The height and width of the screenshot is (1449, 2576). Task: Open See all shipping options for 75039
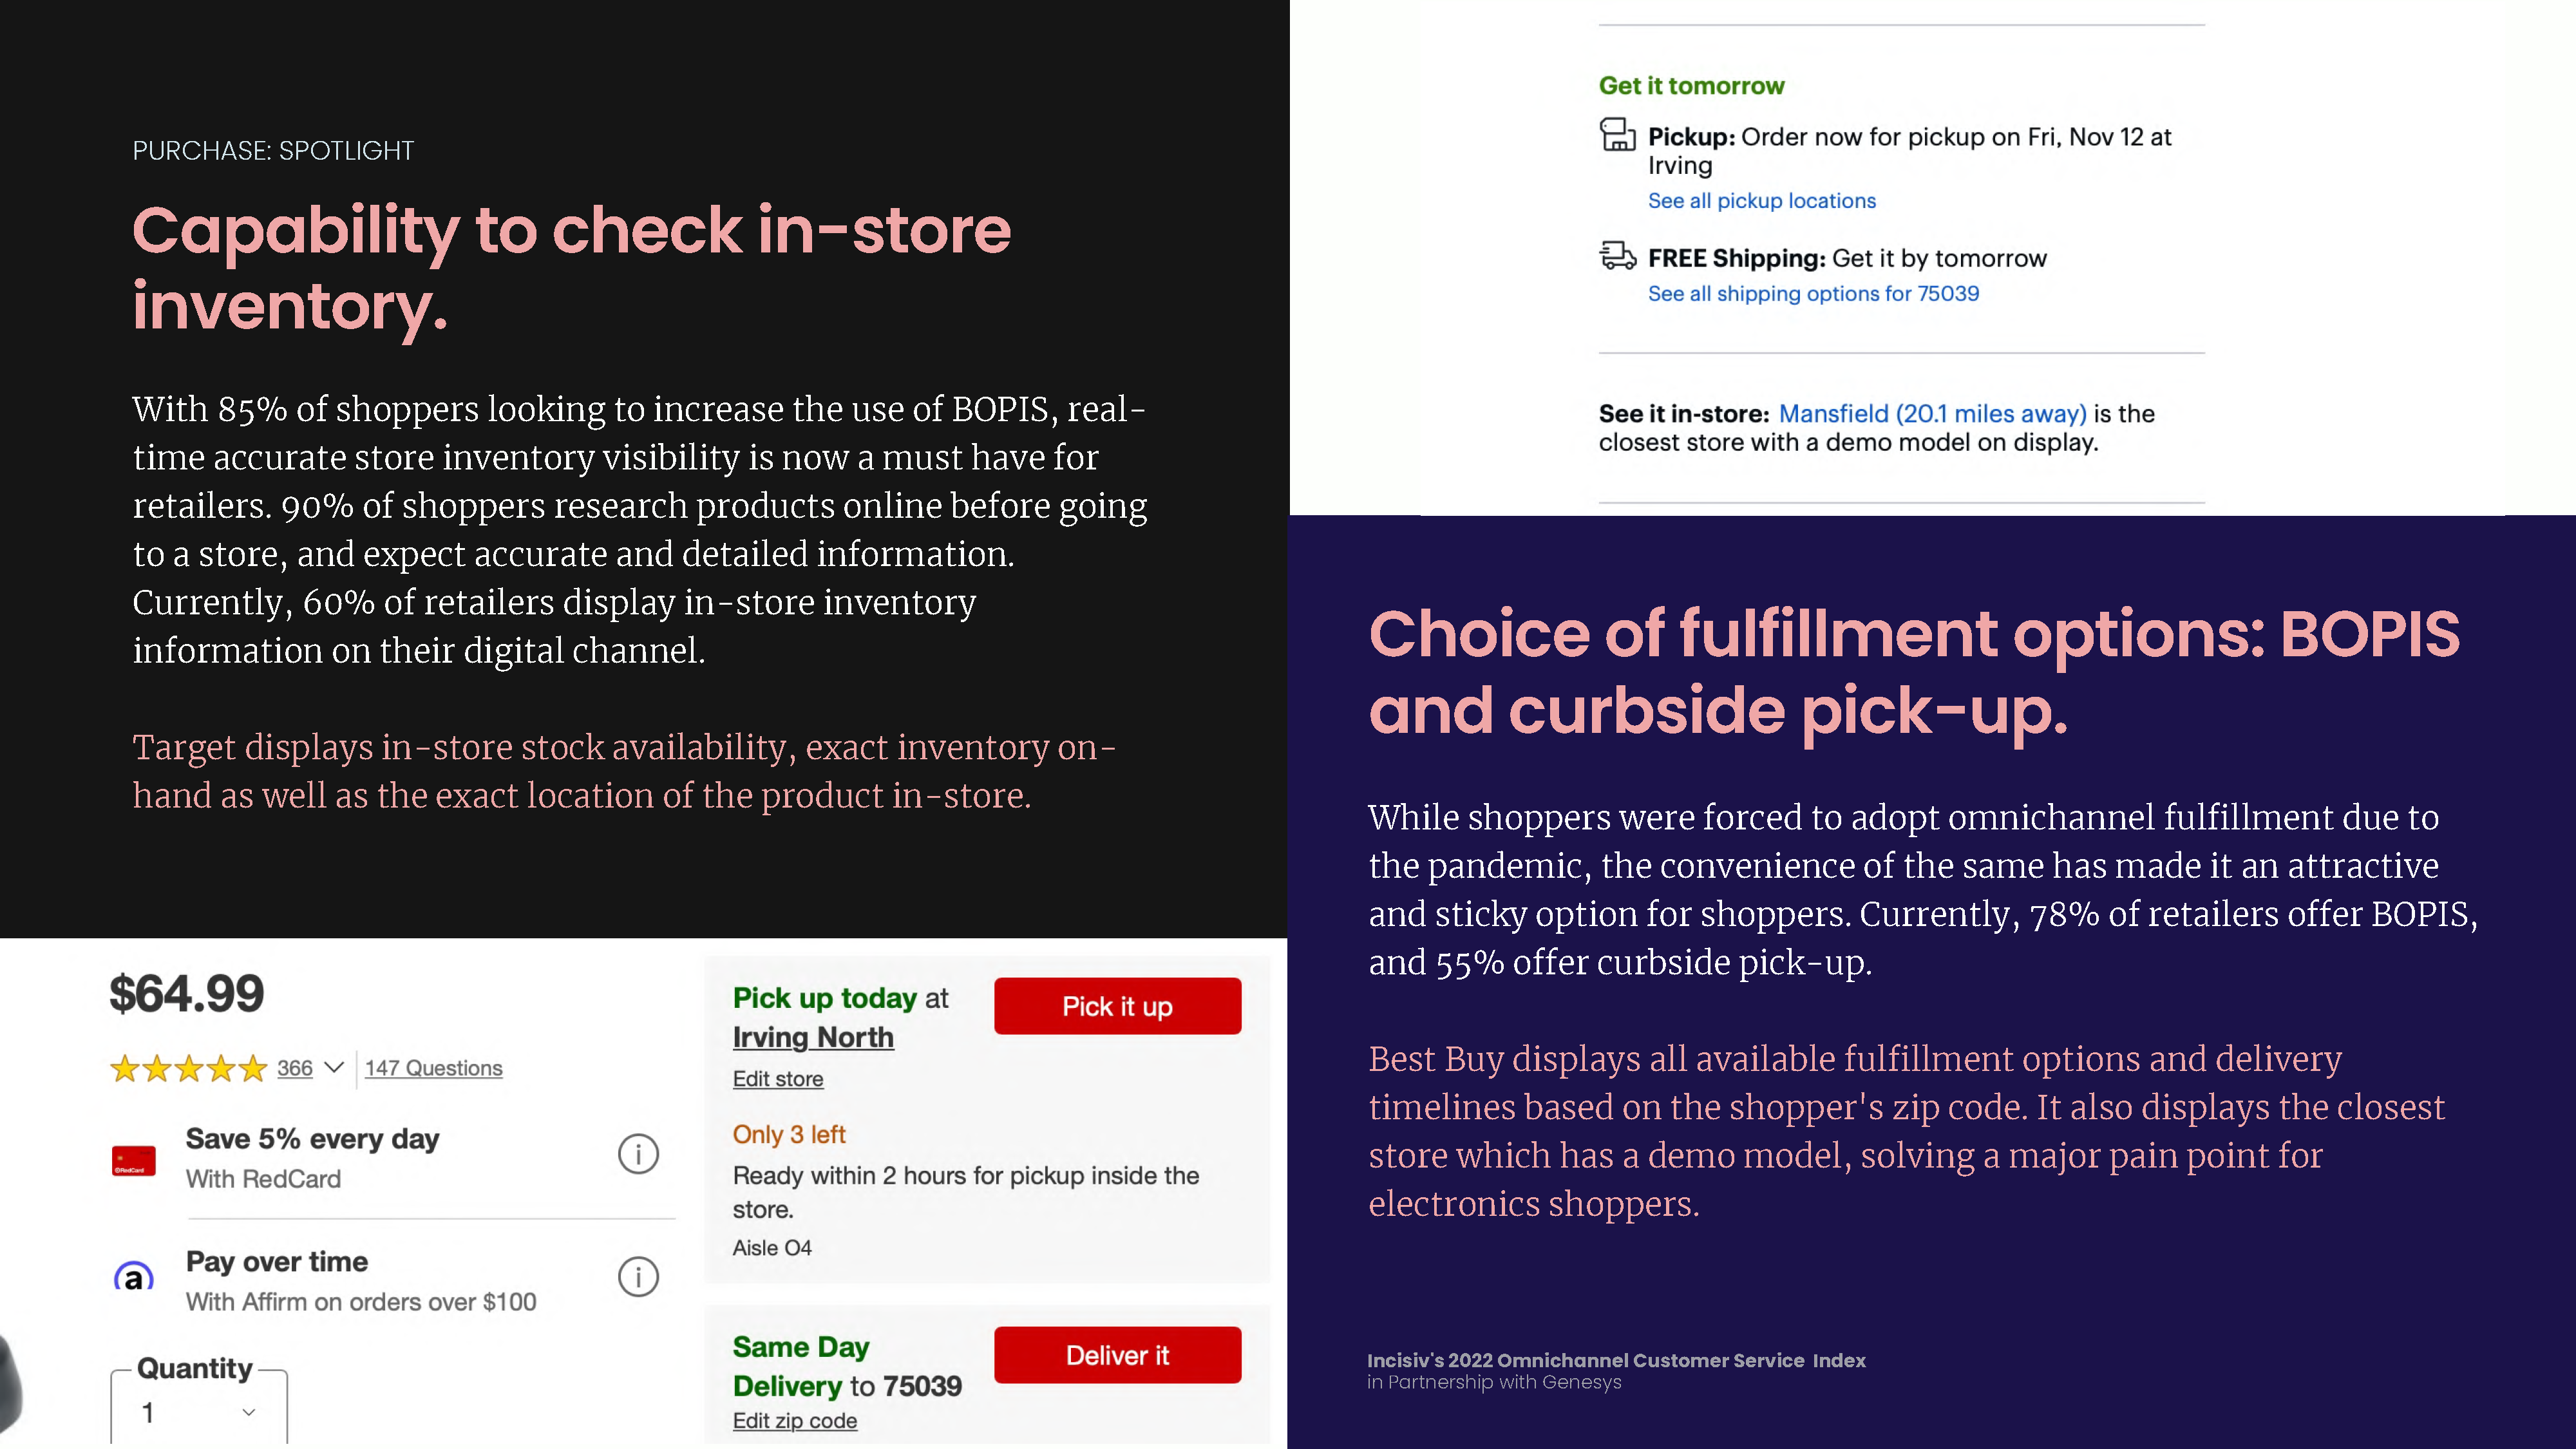click(x=1813, y=294)
